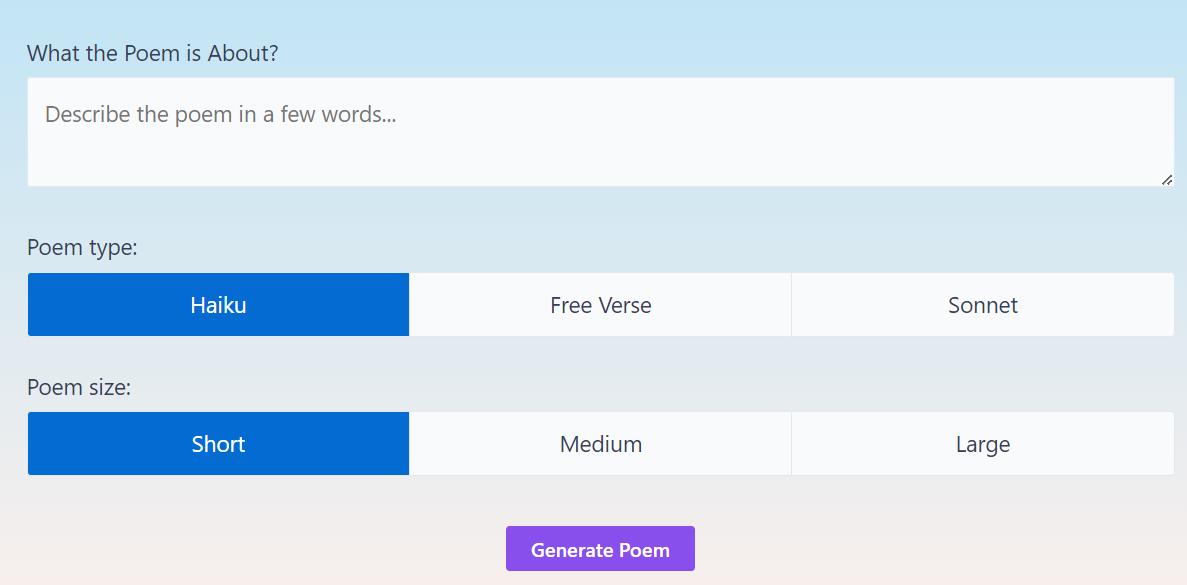Click the highlighted Short size segment
The width and height of the screenshot is (1187, 585).
point(218,443)
